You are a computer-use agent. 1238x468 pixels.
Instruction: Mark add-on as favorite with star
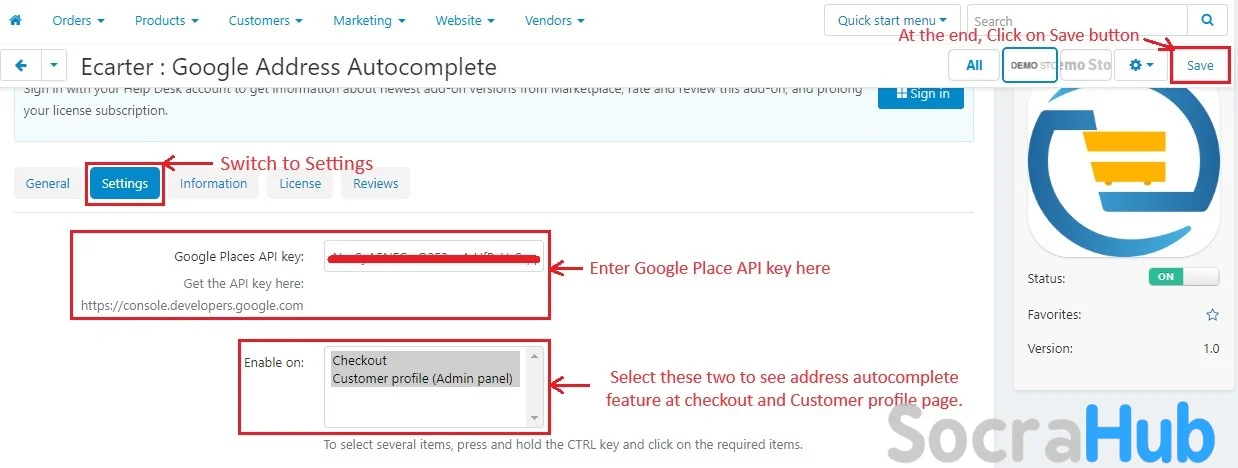(1212, 315)
